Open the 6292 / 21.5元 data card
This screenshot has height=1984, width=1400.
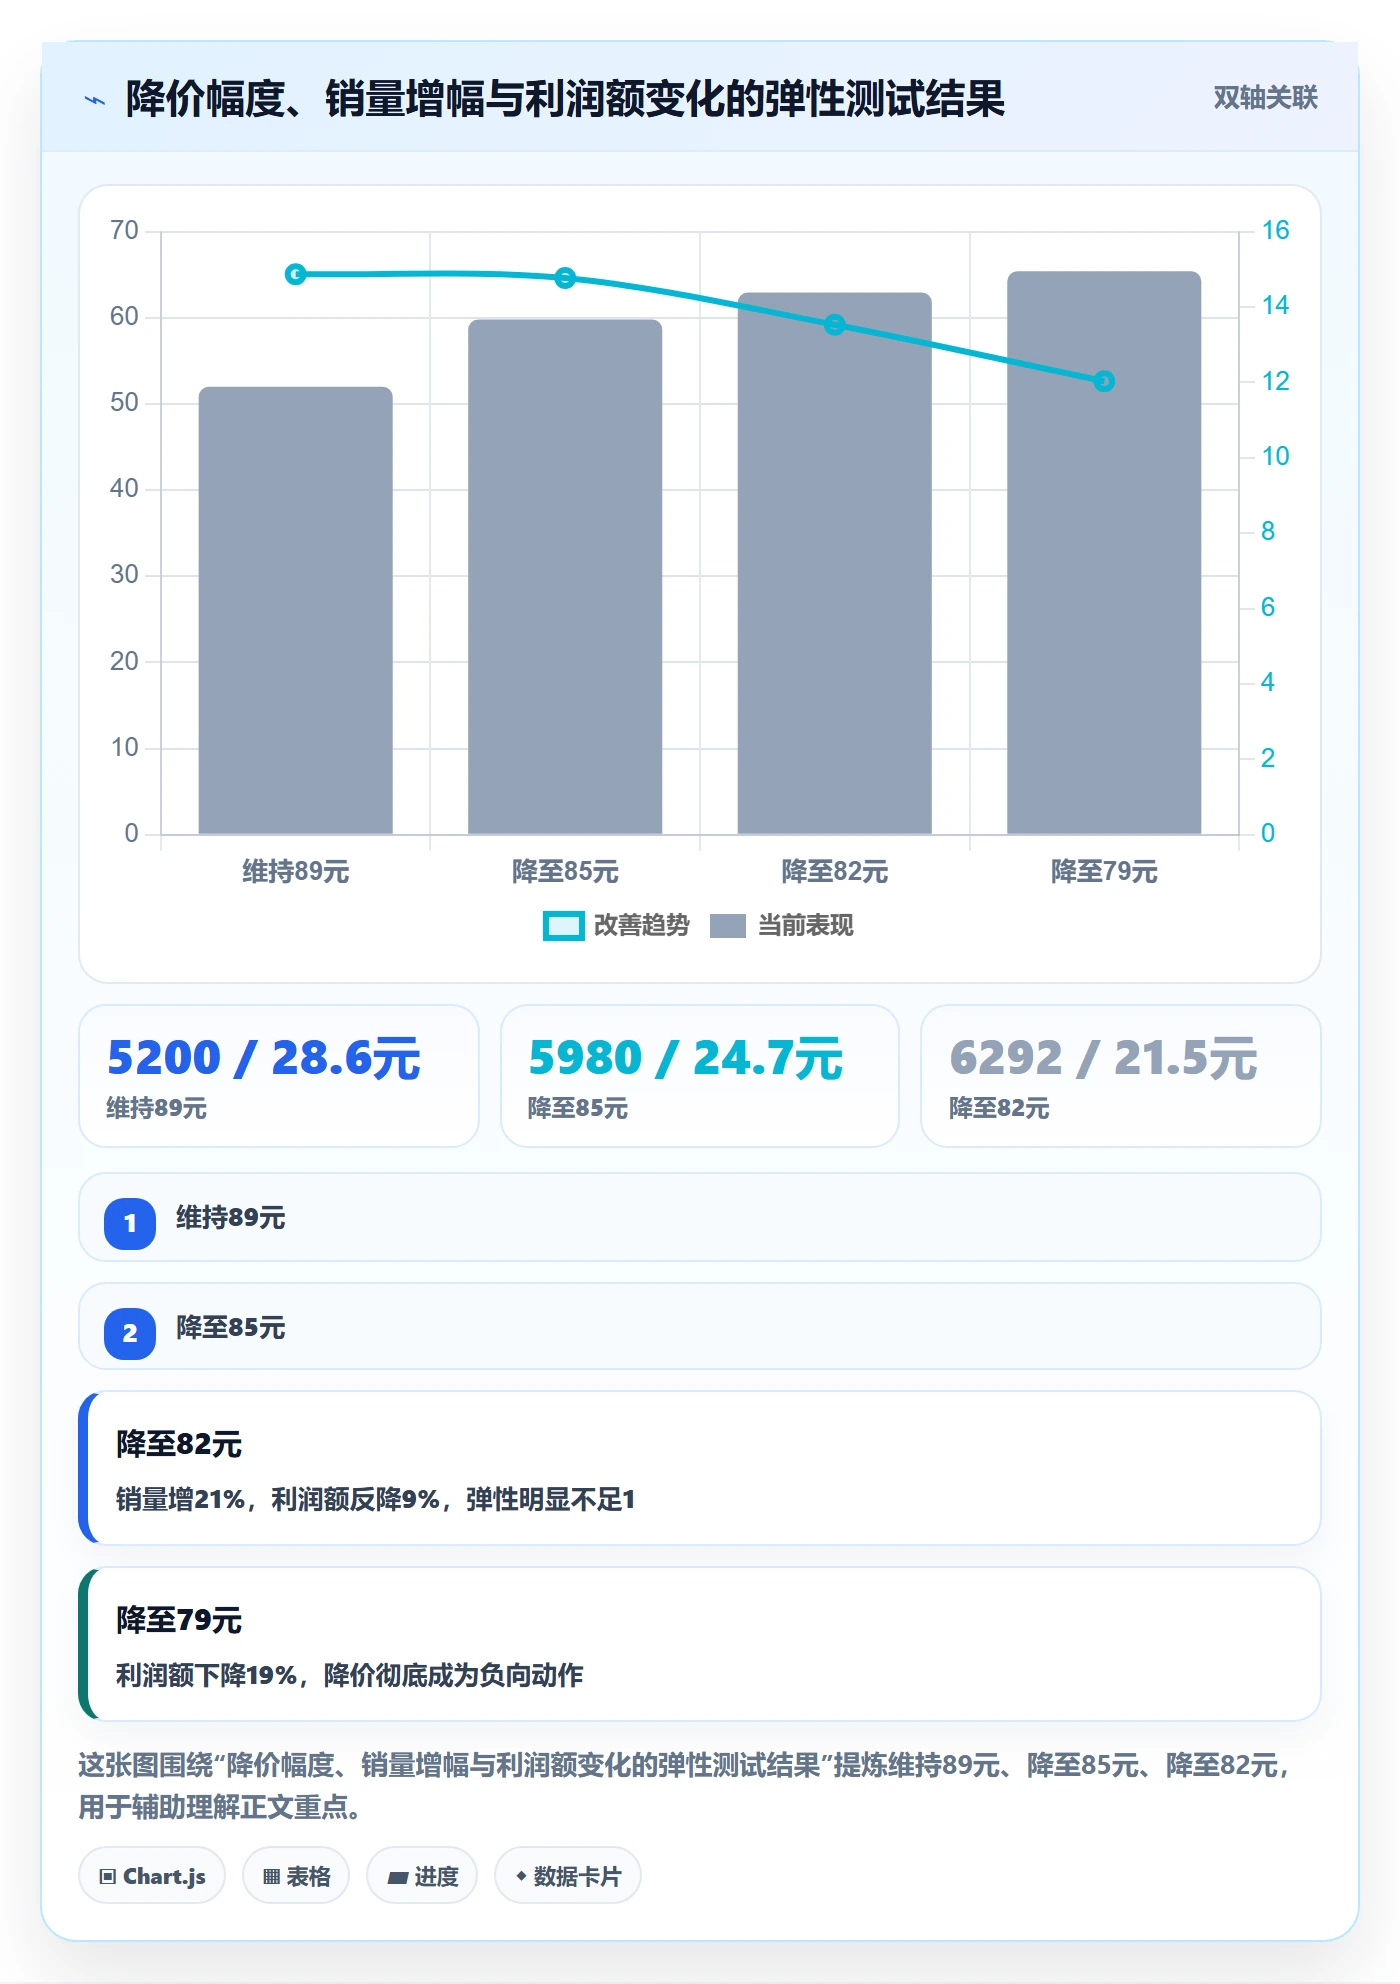pos(1121,1076)
